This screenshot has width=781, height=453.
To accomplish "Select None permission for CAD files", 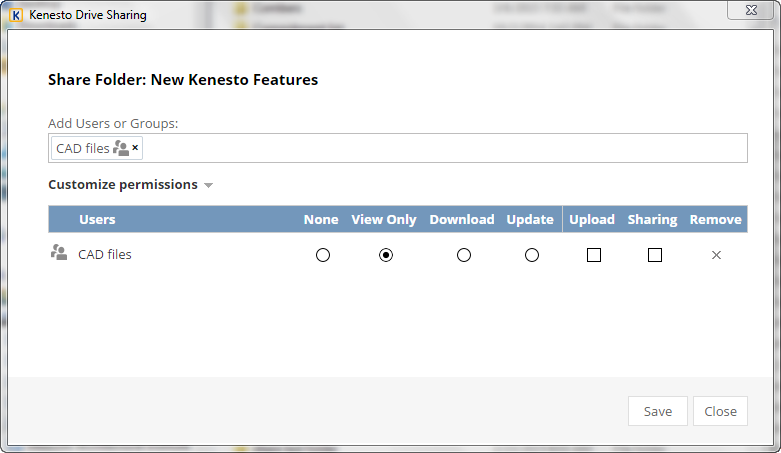I will coord(323,255).
